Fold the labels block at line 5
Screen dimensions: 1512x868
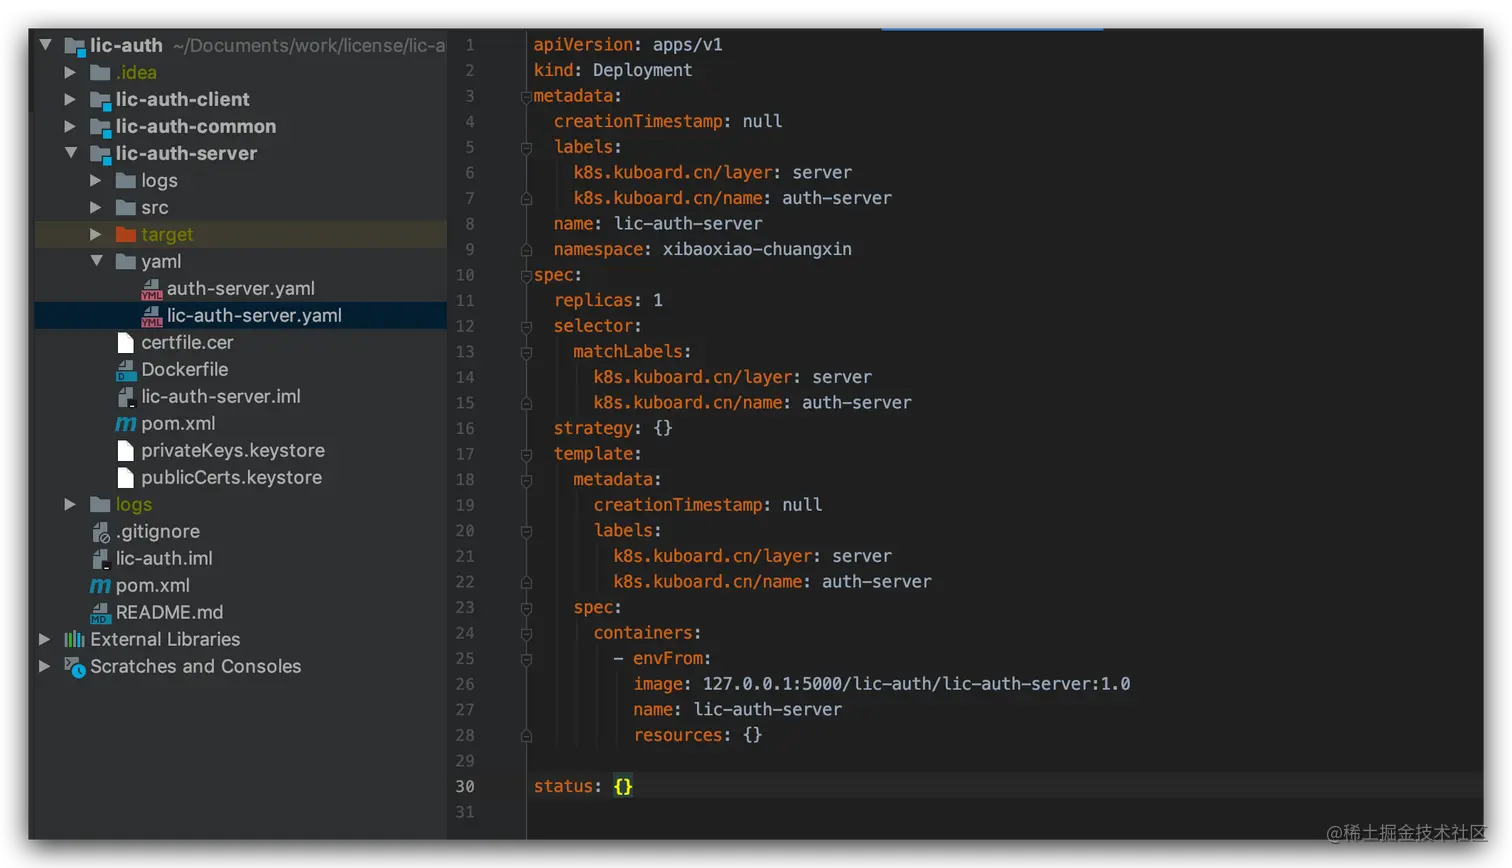(526, 148)
